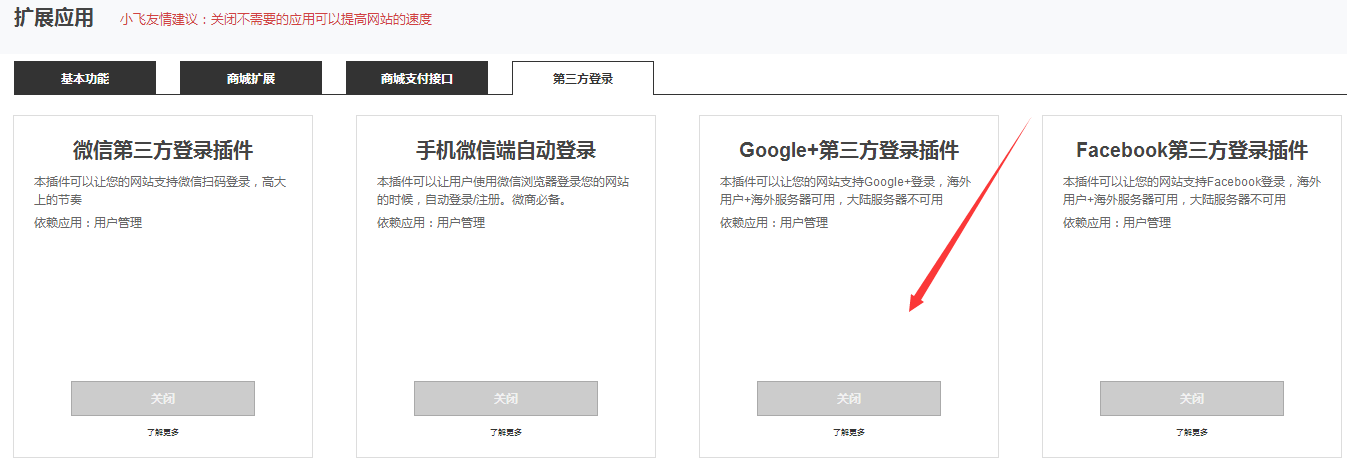The height and width of the screenshot is (459, 1347).
Task: Open 了解更多 link for Facebook plugin
Action: point(1192,432)
